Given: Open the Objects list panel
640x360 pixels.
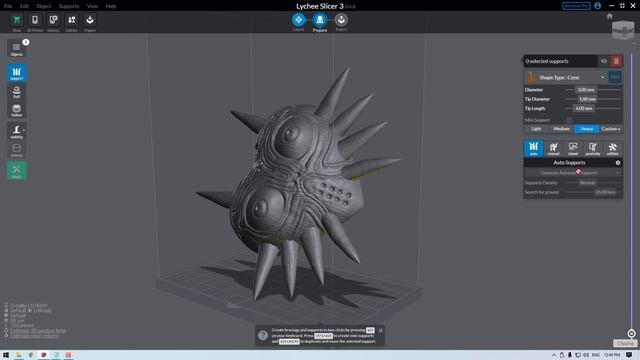Looking at the screenshot, I should pos(16,49).
